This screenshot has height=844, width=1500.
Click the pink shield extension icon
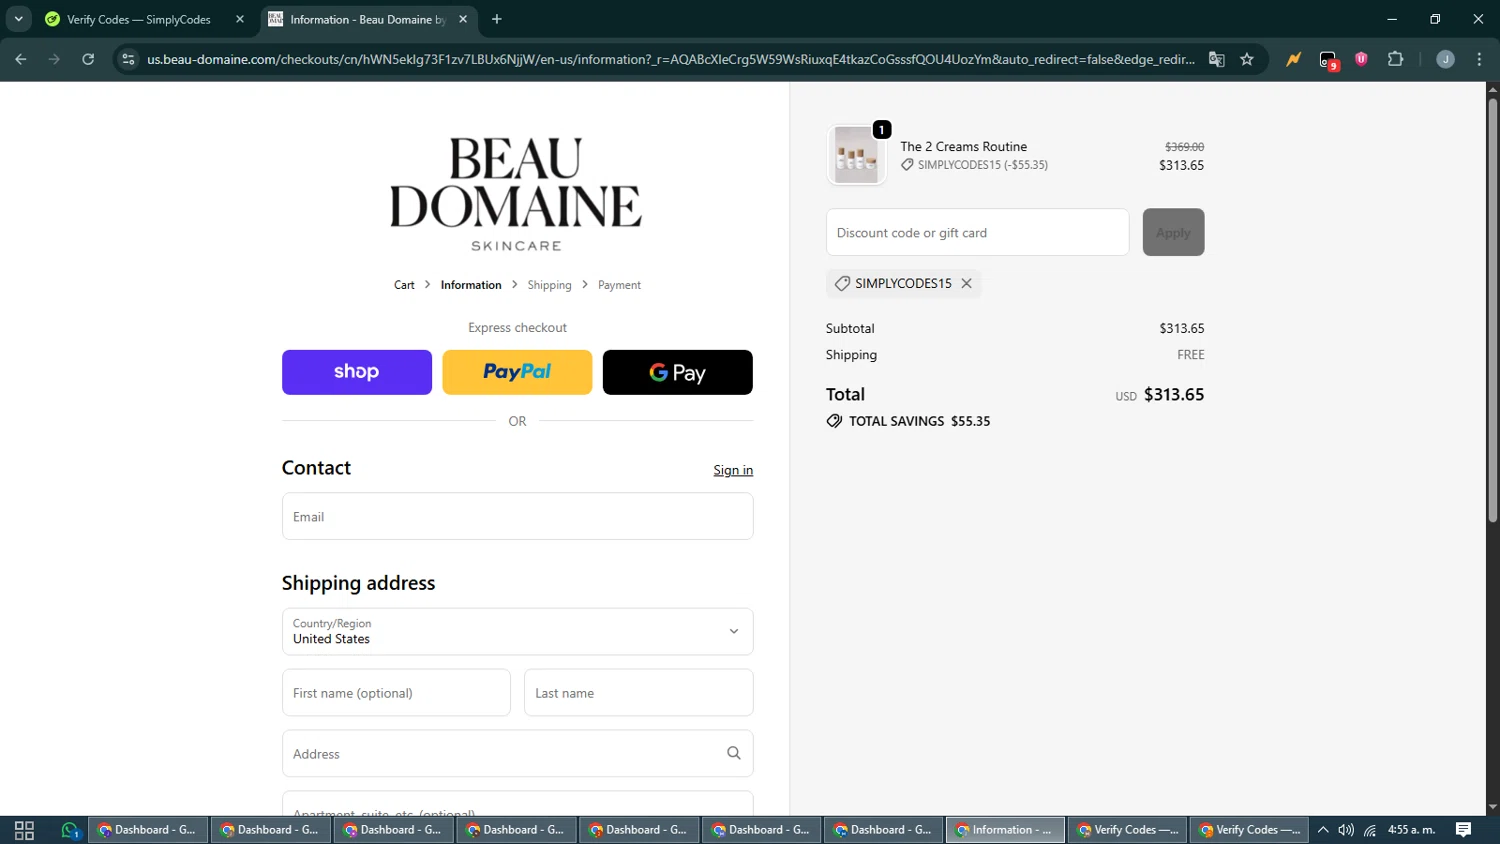pos(1361,60)
